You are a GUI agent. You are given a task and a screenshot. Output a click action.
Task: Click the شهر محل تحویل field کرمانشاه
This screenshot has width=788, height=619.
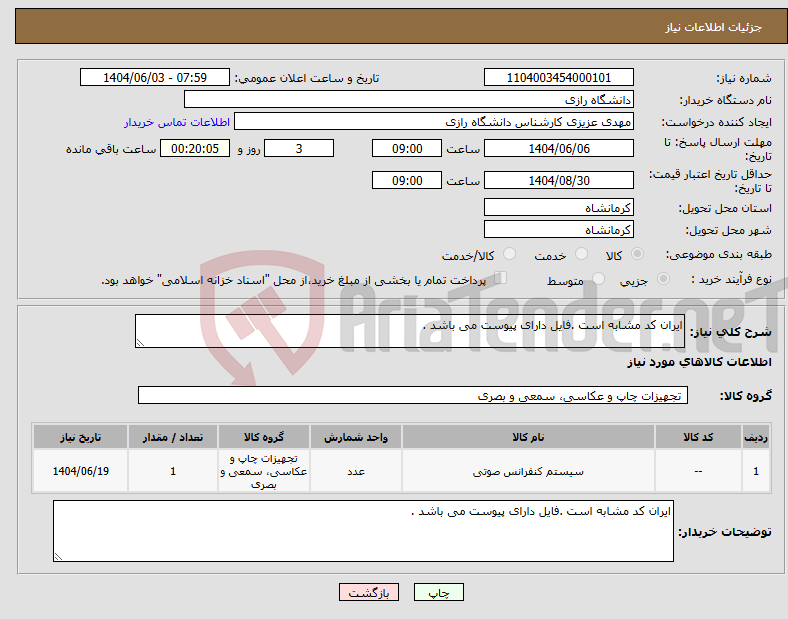pos(559,230)
